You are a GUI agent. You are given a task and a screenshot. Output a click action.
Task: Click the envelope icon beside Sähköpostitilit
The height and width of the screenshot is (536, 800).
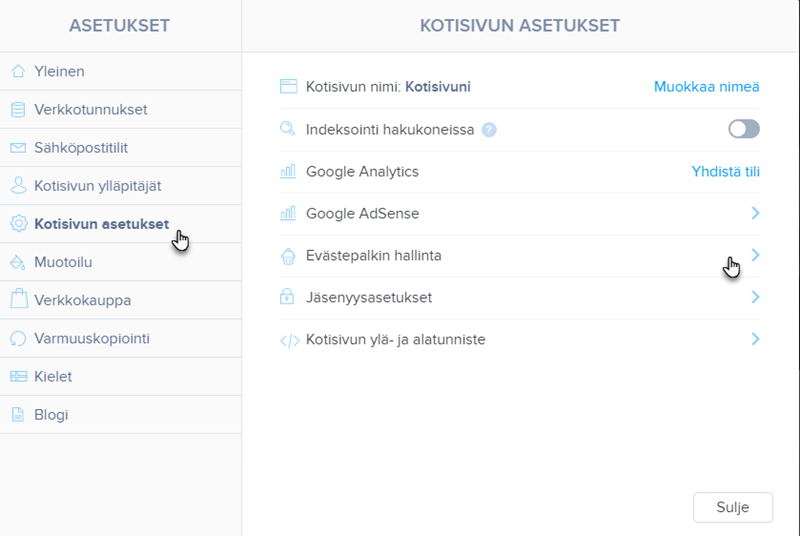point(17,148)
